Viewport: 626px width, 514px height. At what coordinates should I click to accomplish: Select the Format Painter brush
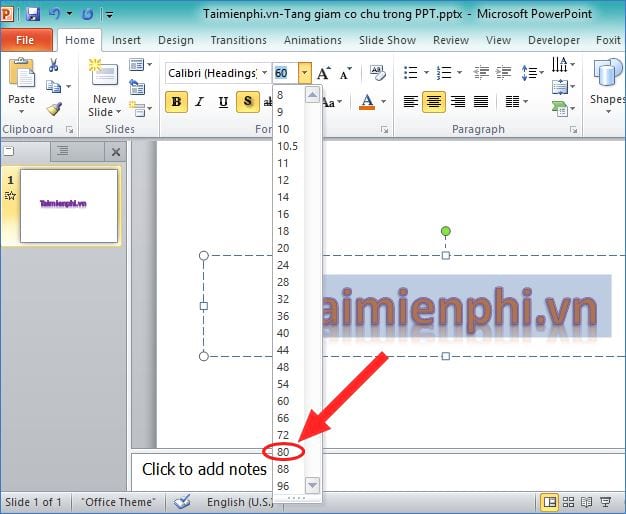click(54, 109)
